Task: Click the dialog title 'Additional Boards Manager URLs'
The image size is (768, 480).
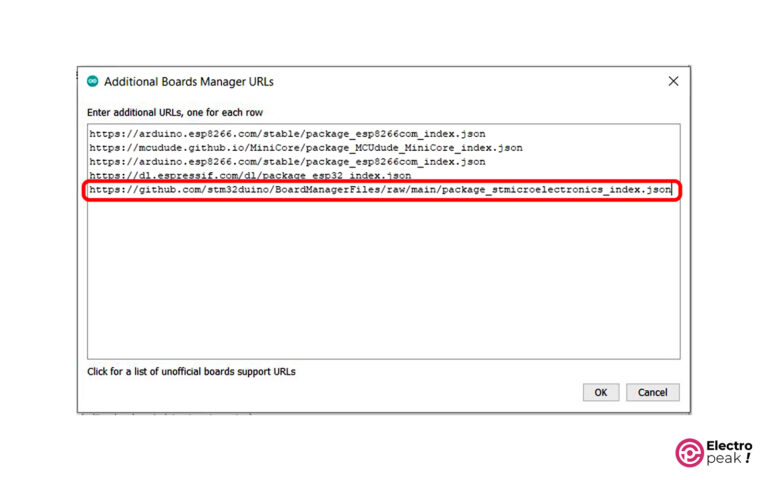Action: tap(188, 81)
